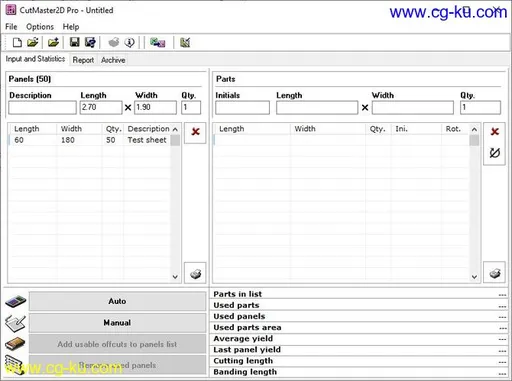Click the settings checklist toolbar icon
This screenshot has height=381, width=512.
point(185,42)
